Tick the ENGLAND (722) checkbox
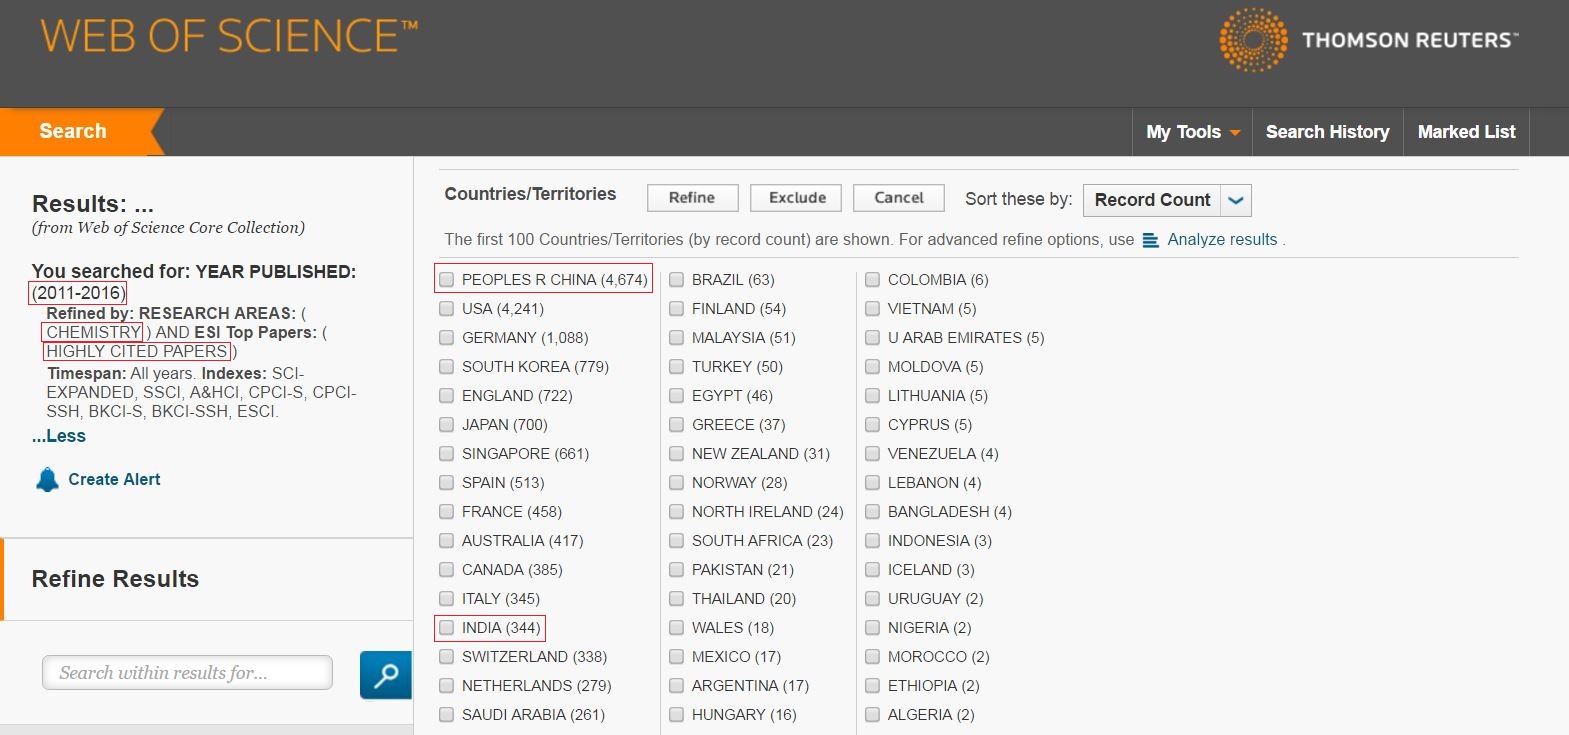1569x735 pixels. [x=447, y=396]
